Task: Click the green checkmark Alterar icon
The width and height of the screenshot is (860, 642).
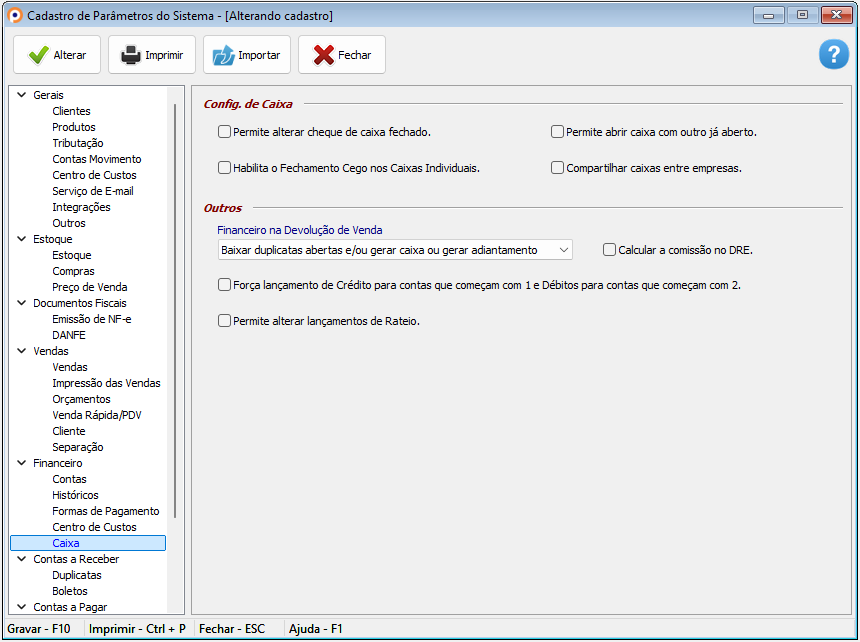Action: pos(38,55)
